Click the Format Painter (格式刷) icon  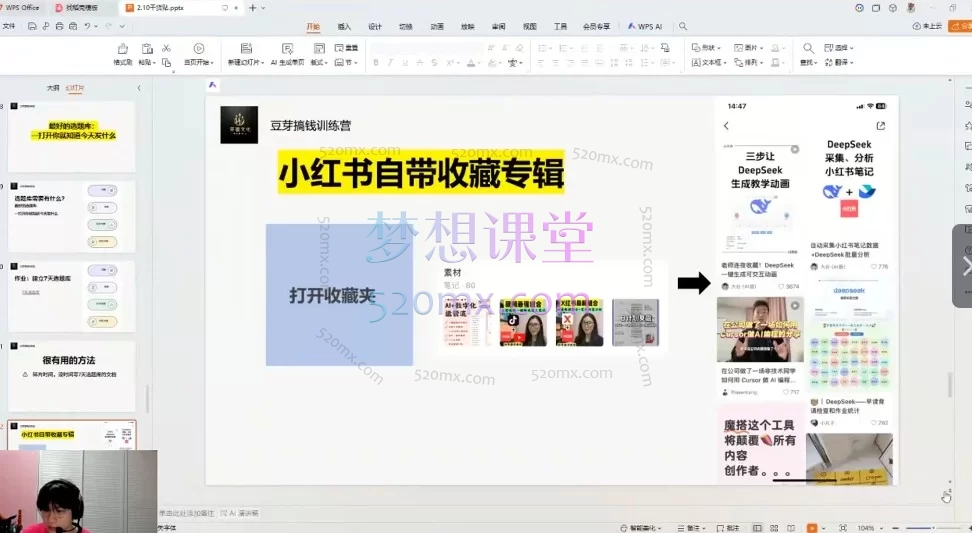coord(123,48)
